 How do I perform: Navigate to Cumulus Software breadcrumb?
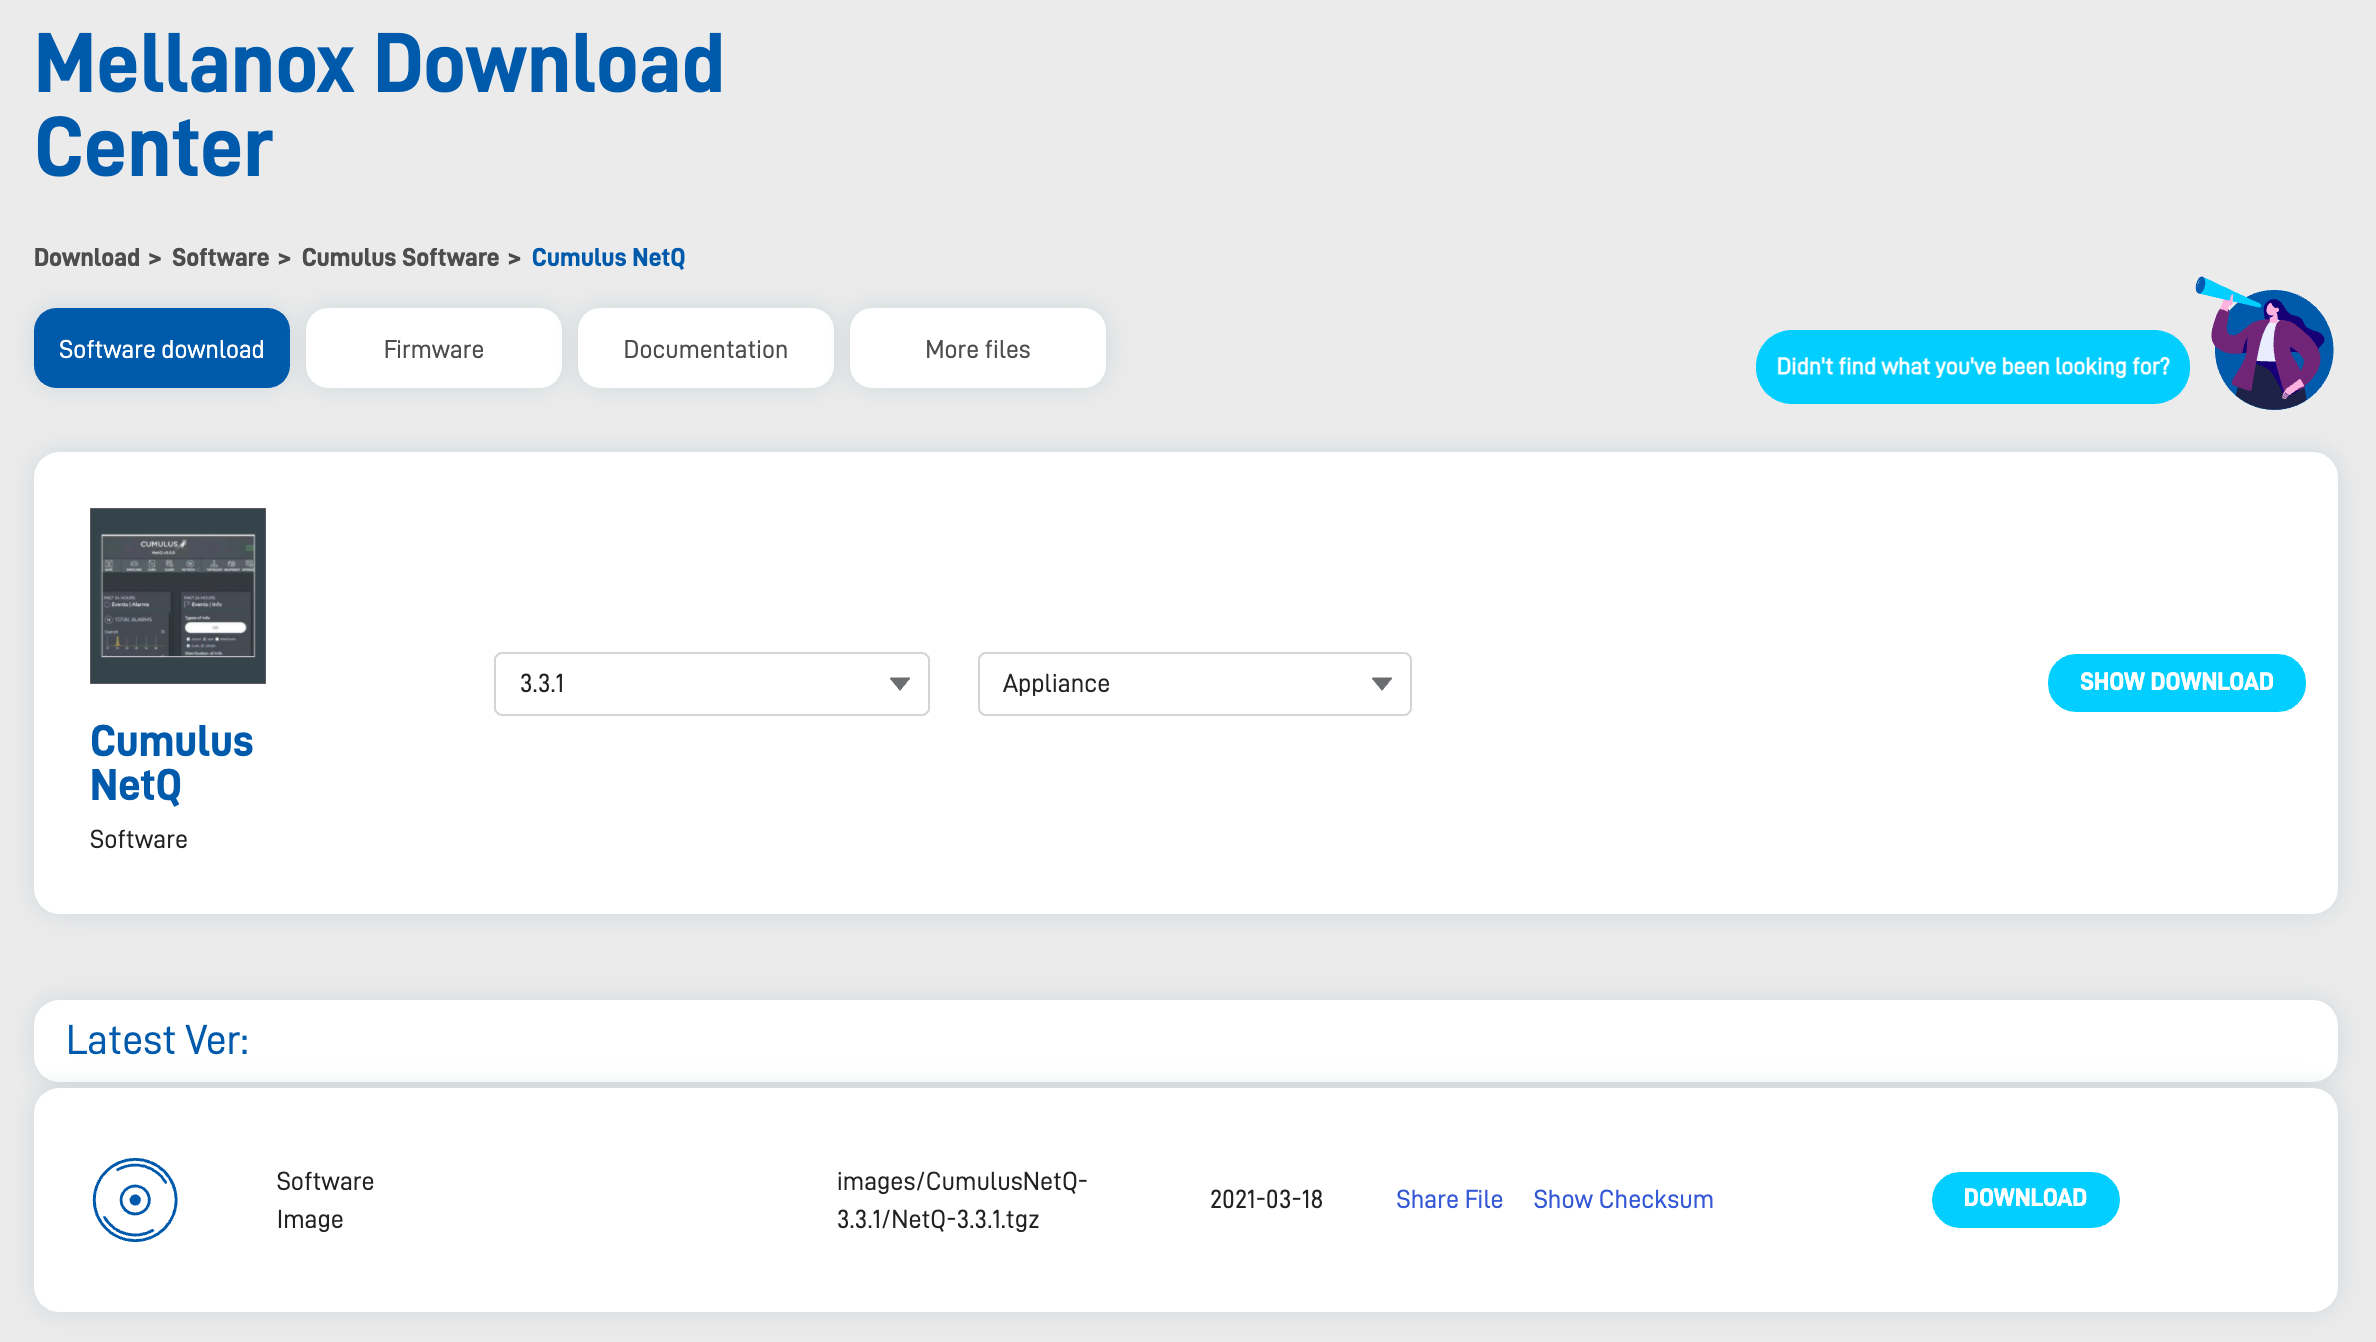[x=400, y=258]
